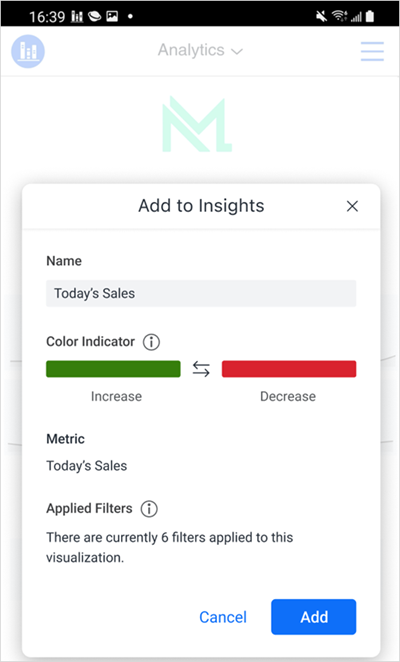Screen dimensions: 400x662
Task: Swap colors using the arrows icon
Action: click(x=201, y=369)
